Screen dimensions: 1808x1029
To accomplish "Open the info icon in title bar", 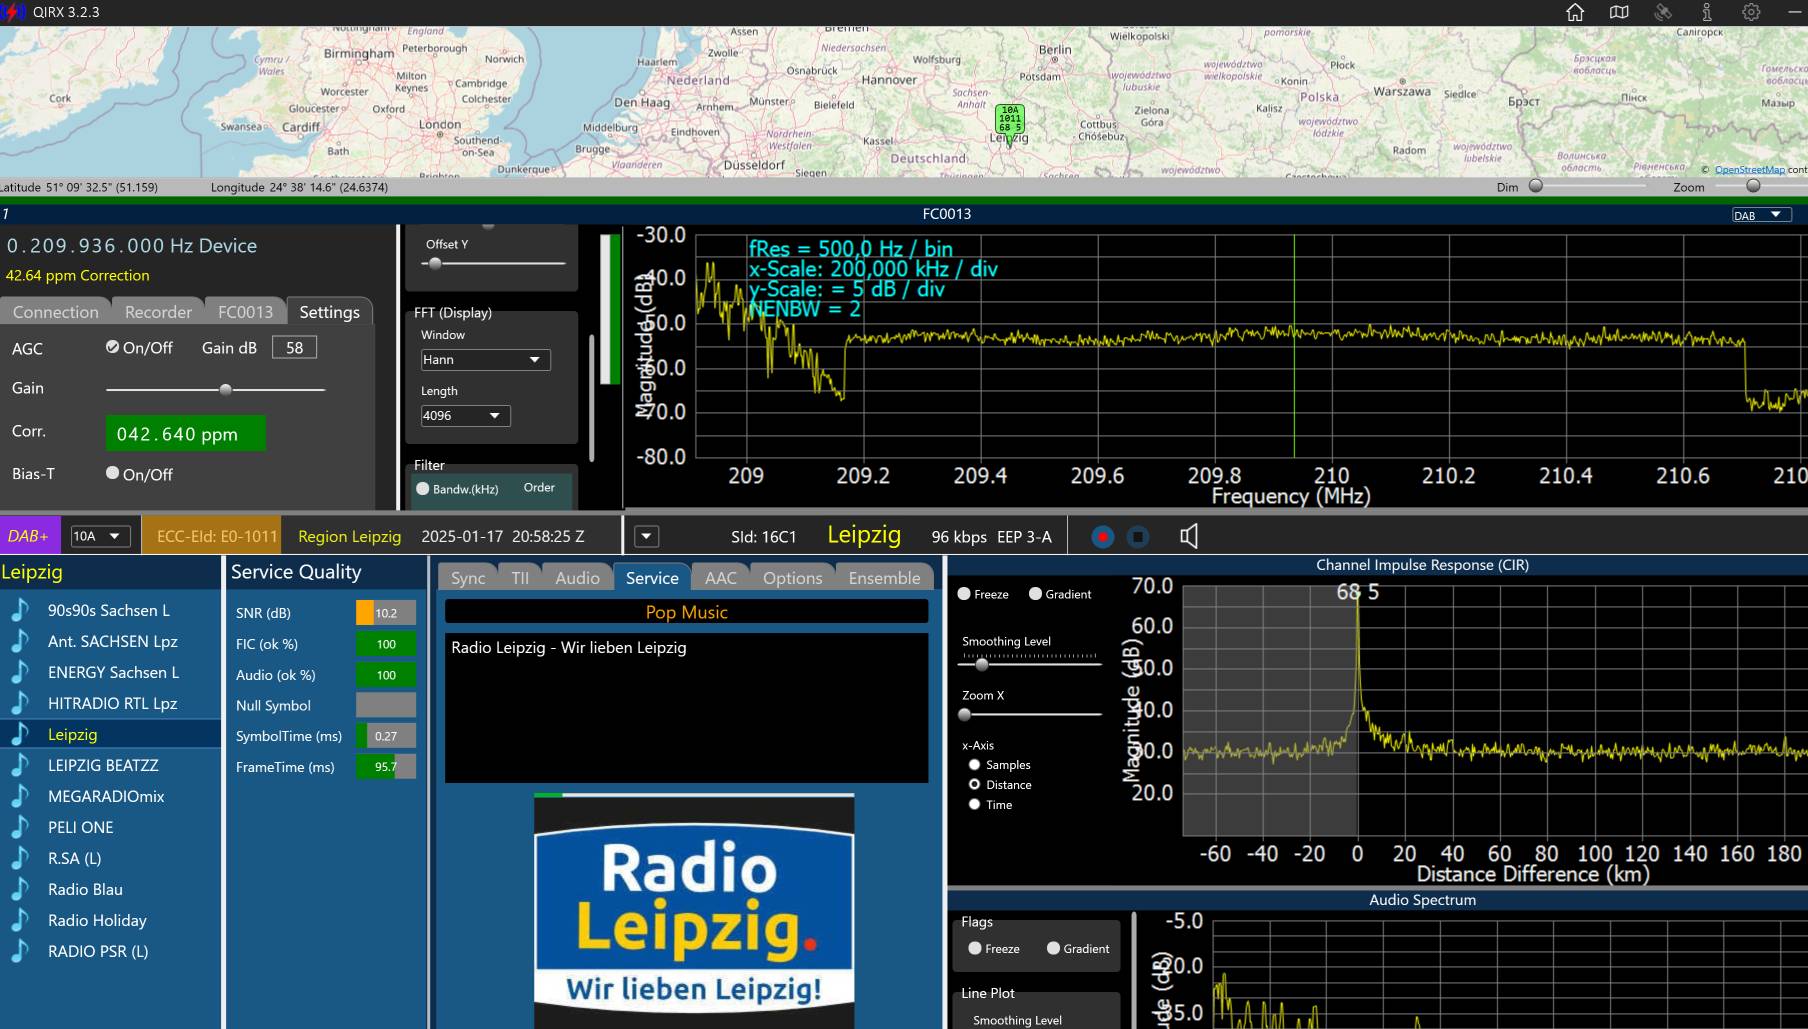I will pos(1707,12).
